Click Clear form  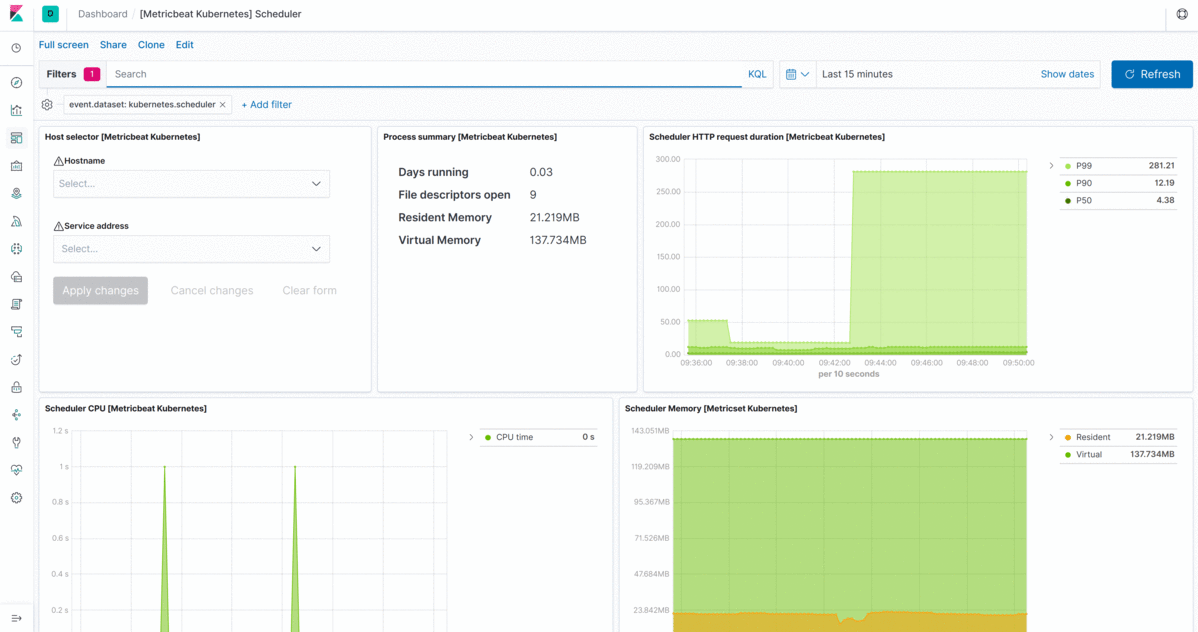click(309, 290)
